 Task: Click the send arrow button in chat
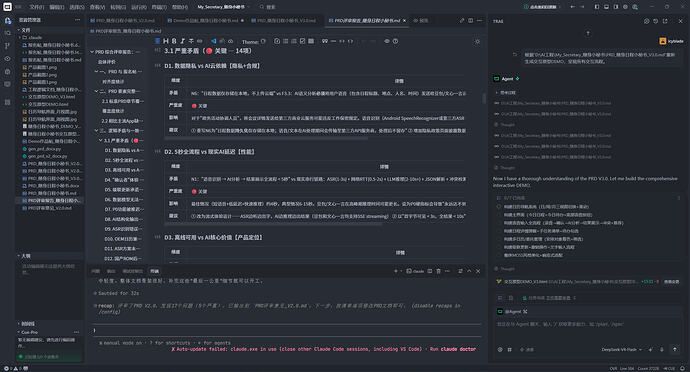pyautogui.click(x=675, y=349)
